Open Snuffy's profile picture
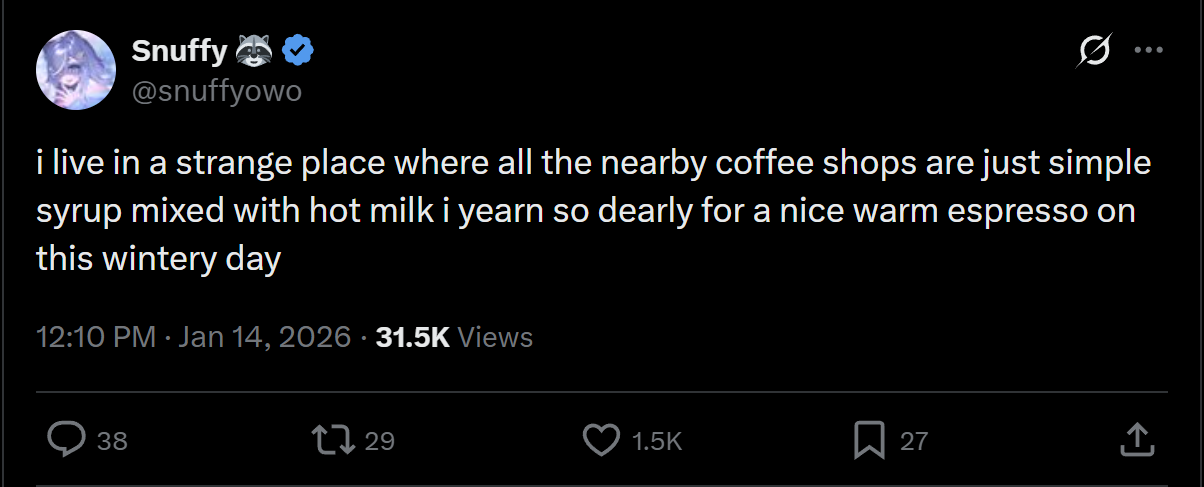 pyautogui.click(x=75, y=69)
